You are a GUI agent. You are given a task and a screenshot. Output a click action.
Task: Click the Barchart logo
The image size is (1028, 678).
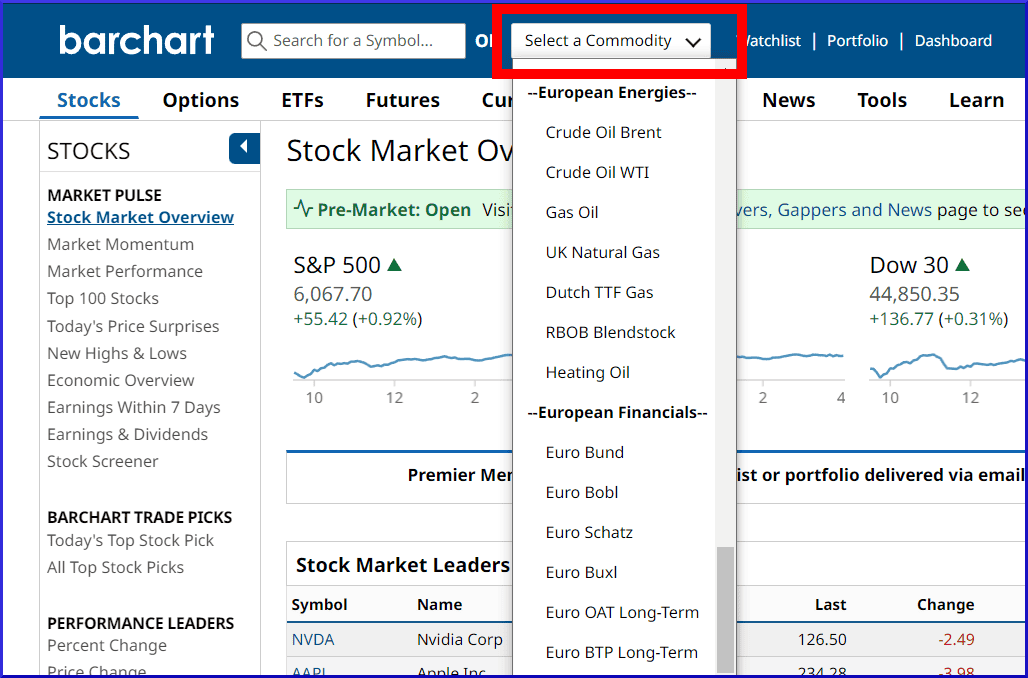136,40
